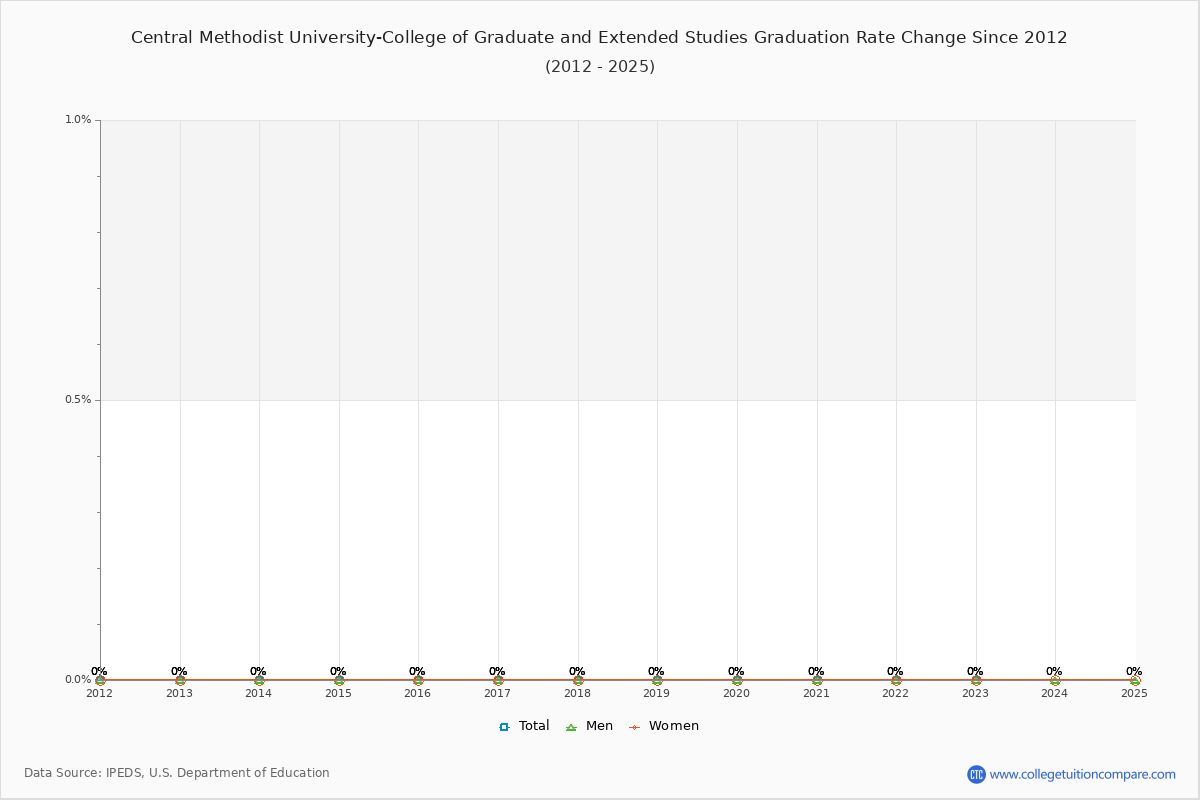Click the 2025 data point marker

pyautogui.click(x=1135, y=680)
